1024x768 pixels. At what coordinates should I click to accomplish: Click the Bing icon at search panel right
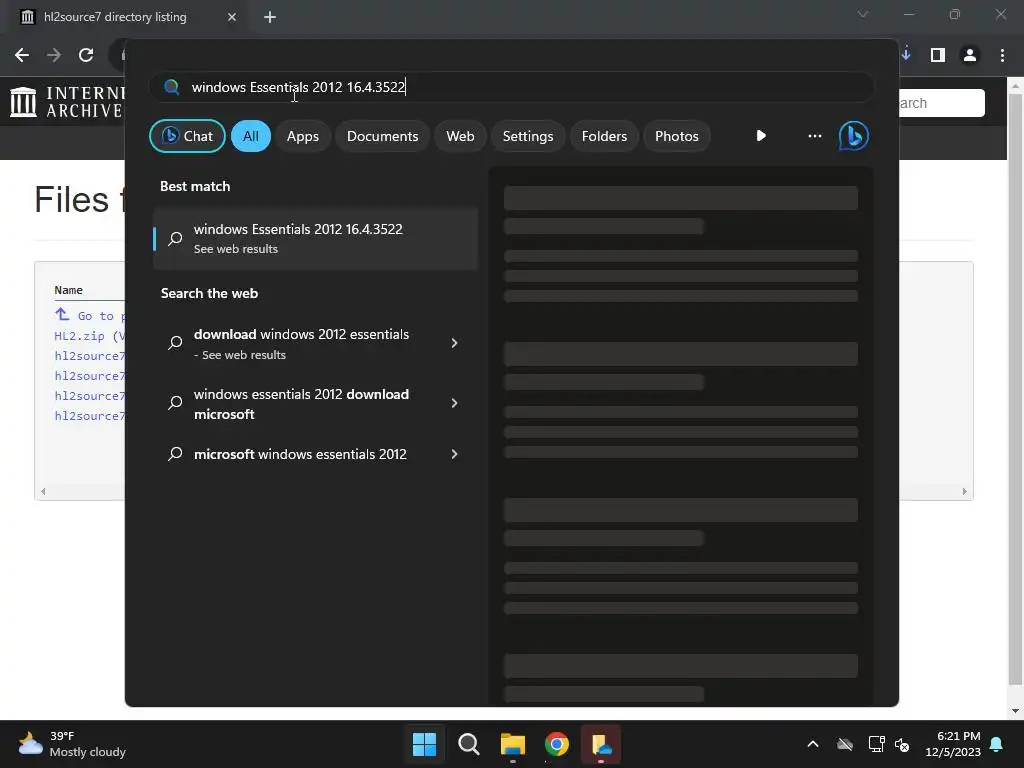pos(854,136)
